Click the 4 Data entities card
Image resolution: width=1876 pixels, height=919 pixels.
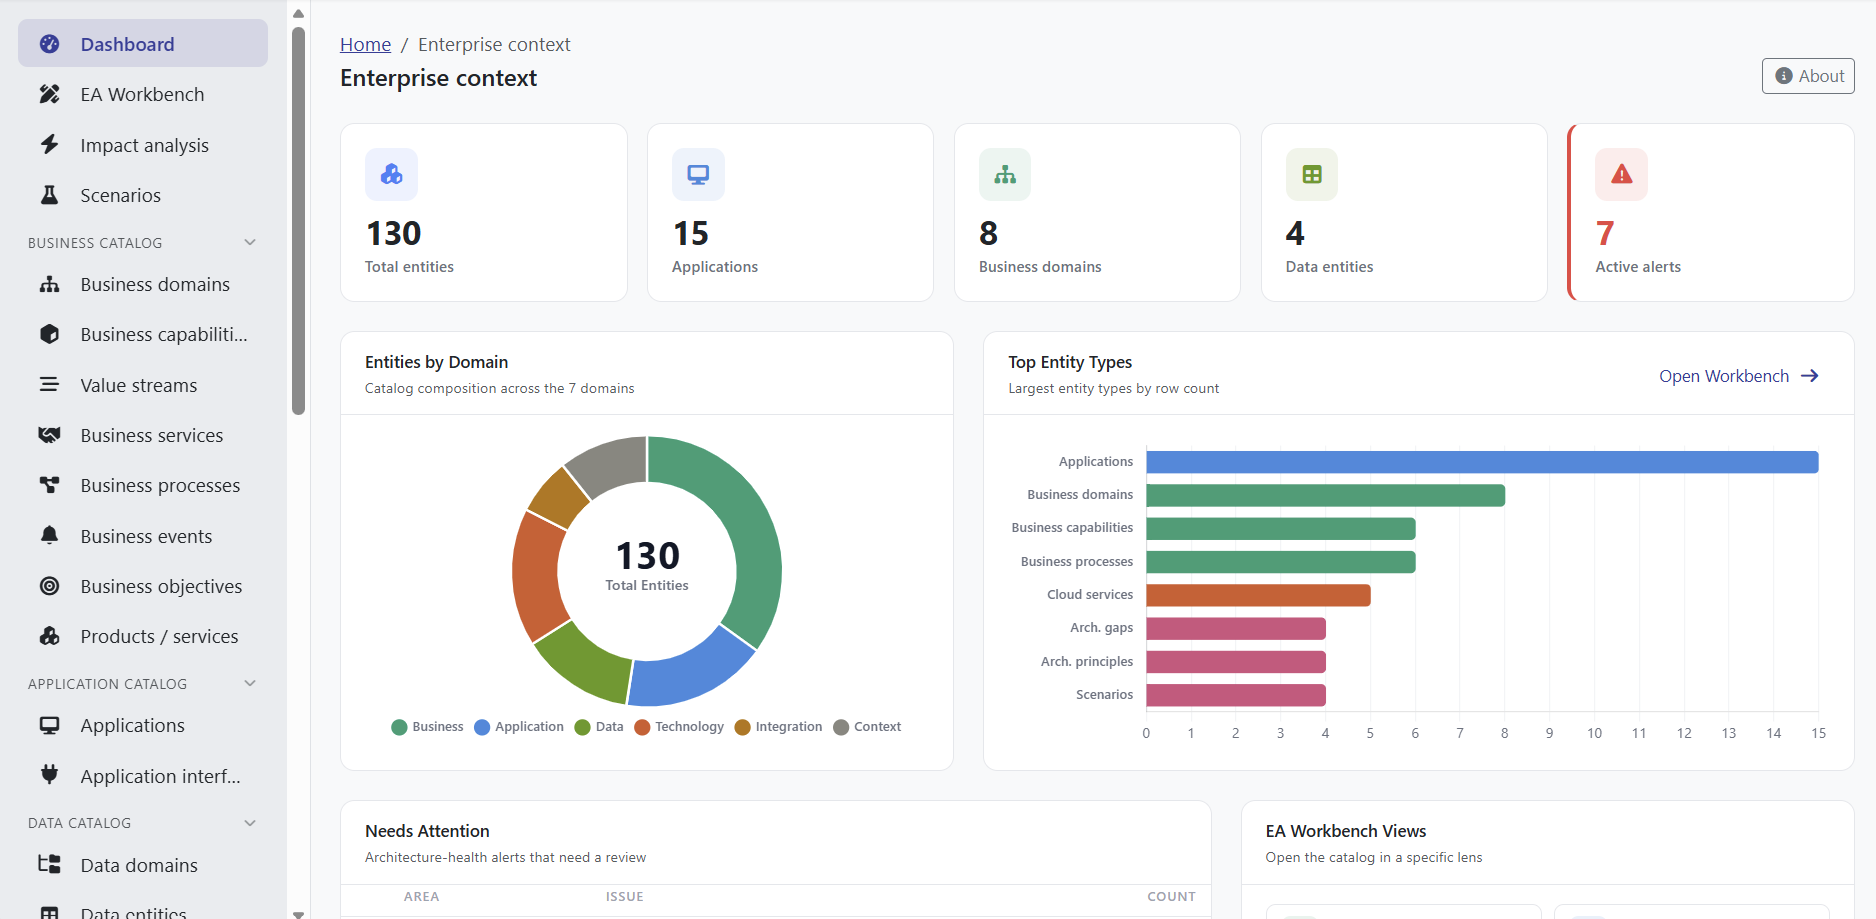pos(1404,212)
